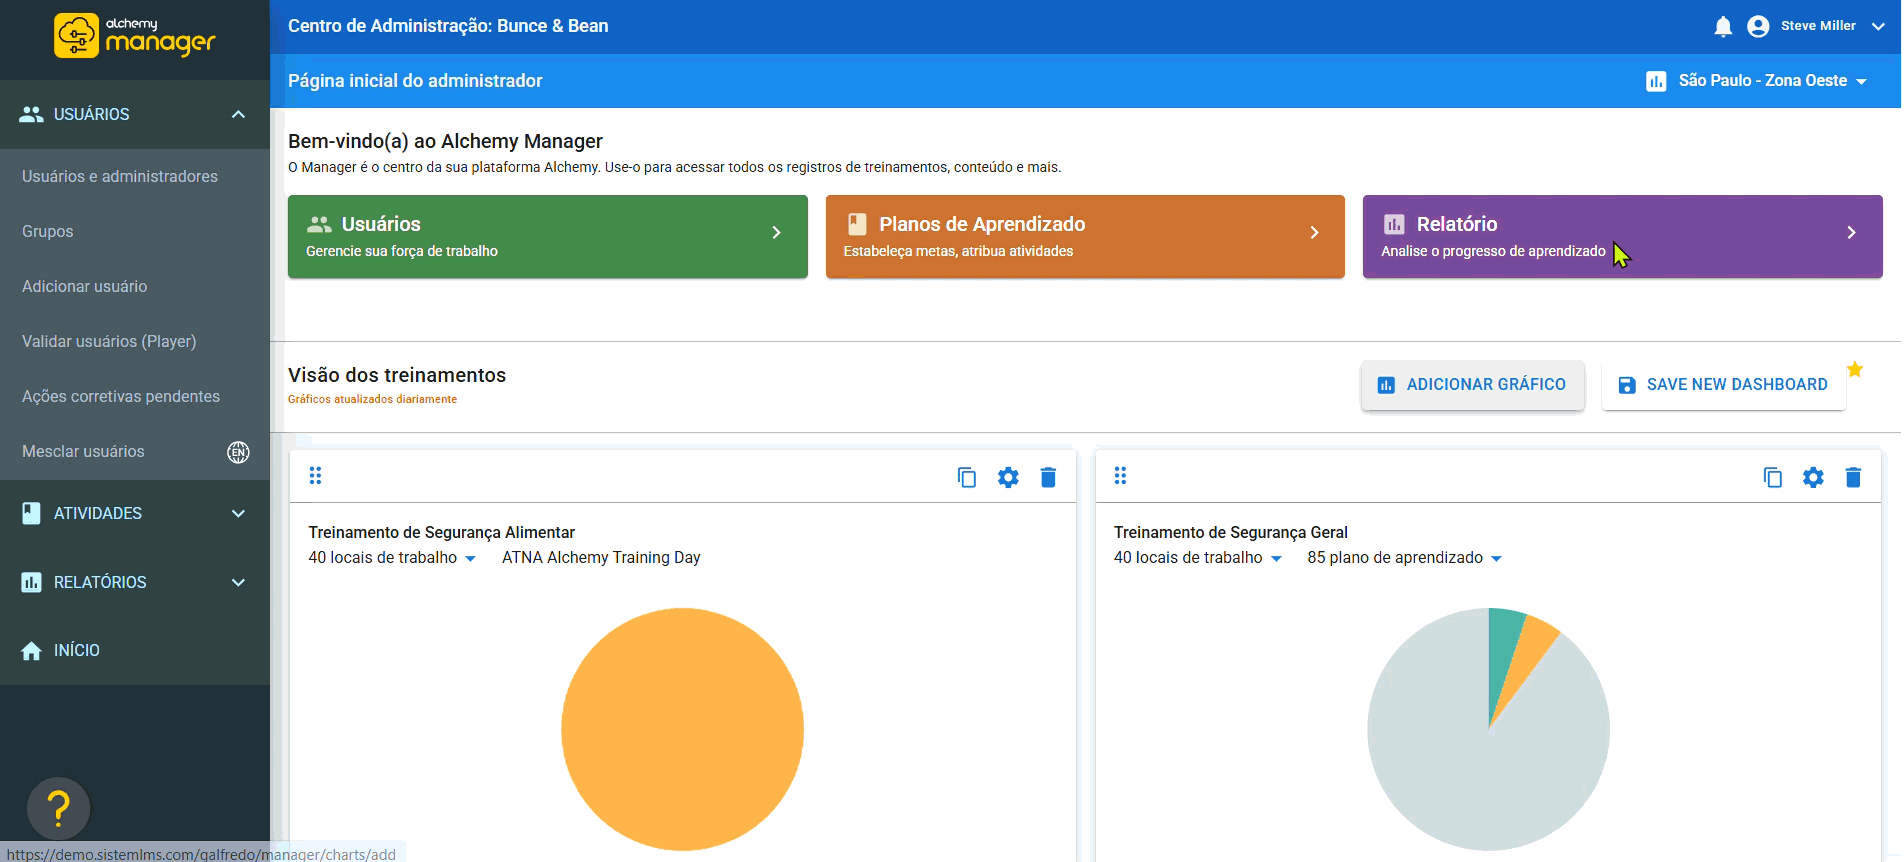Open the Grupos menu item
The image size is (1904, 862).
coord(48,231)
